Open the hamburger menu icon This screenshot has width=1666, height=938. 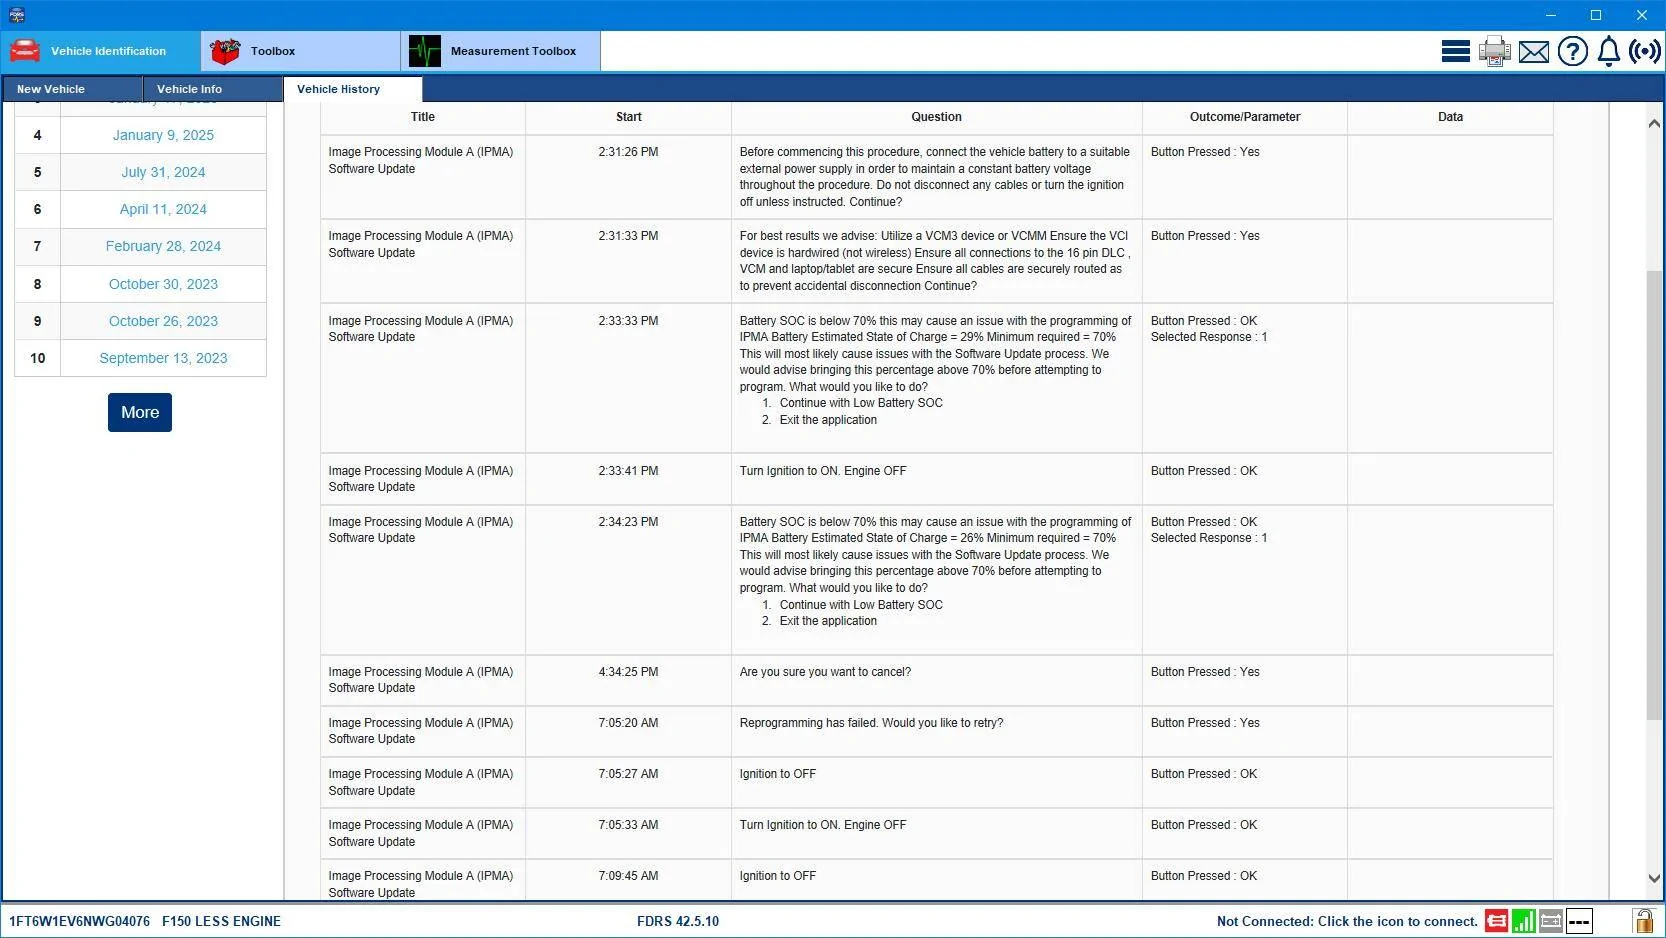click(x=1455, y=51)
